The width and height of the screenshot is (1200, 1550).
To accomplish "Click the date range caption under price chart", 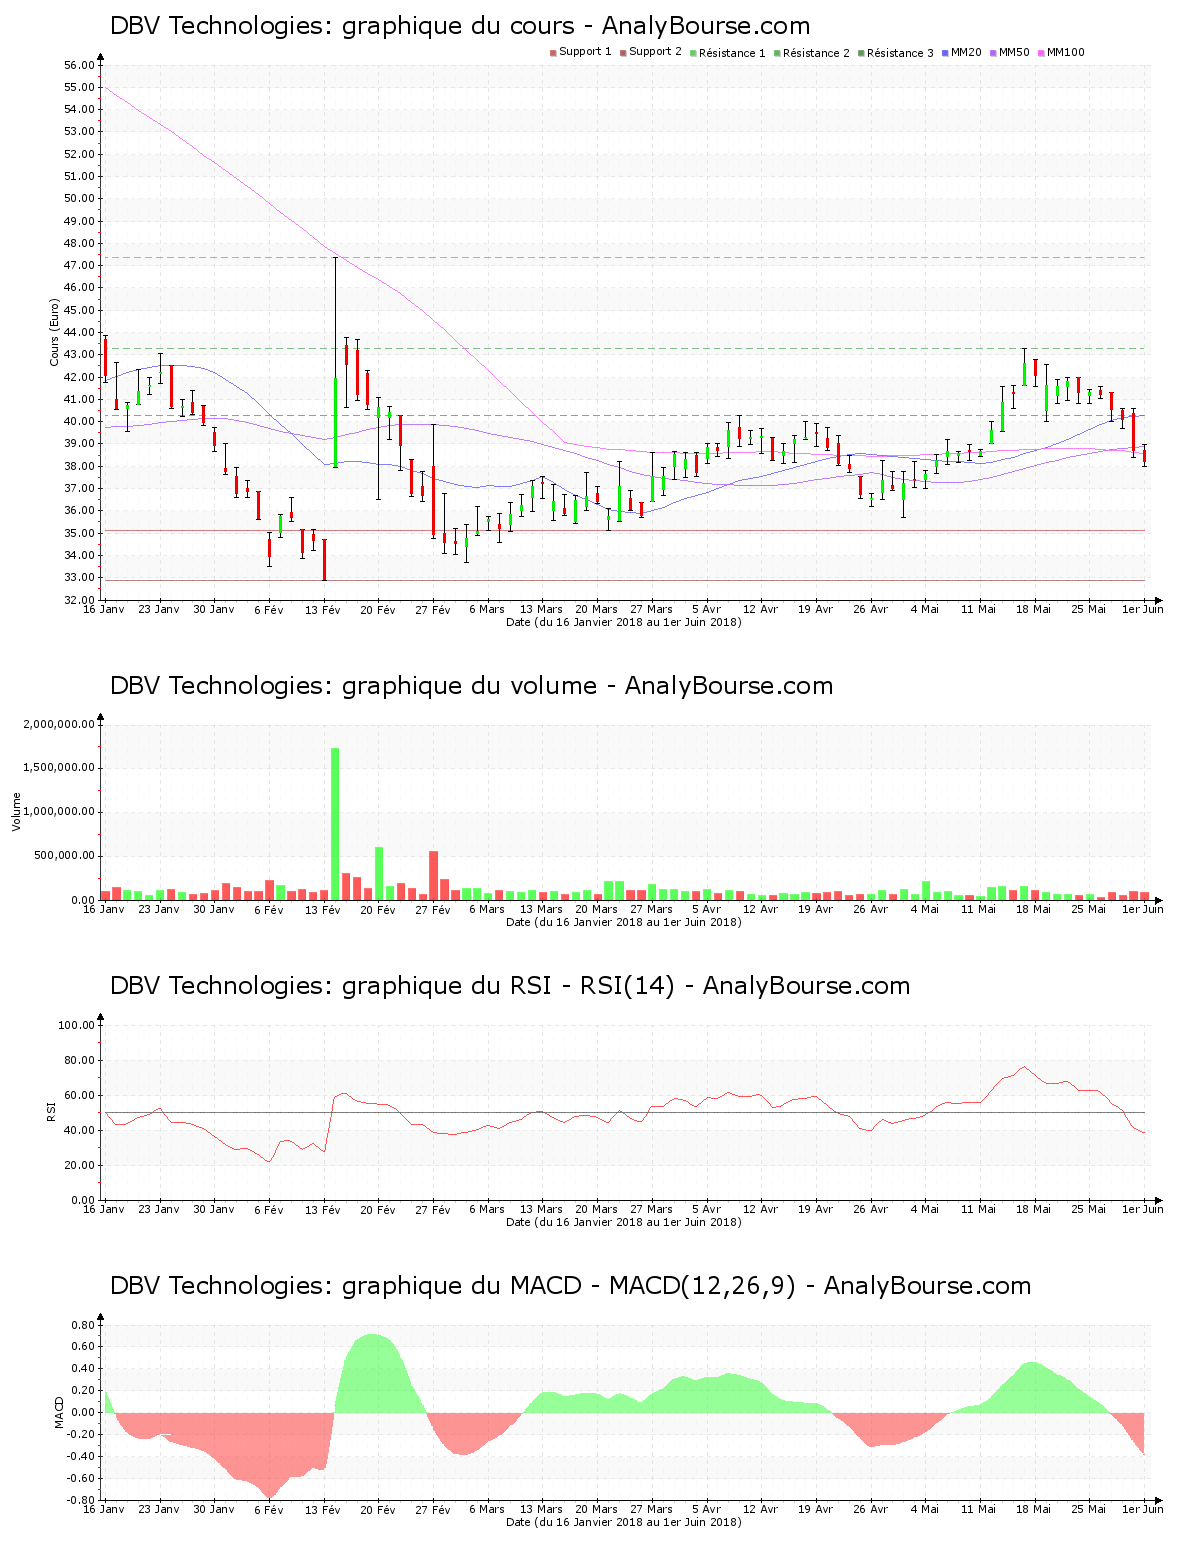I will [623, 622].
